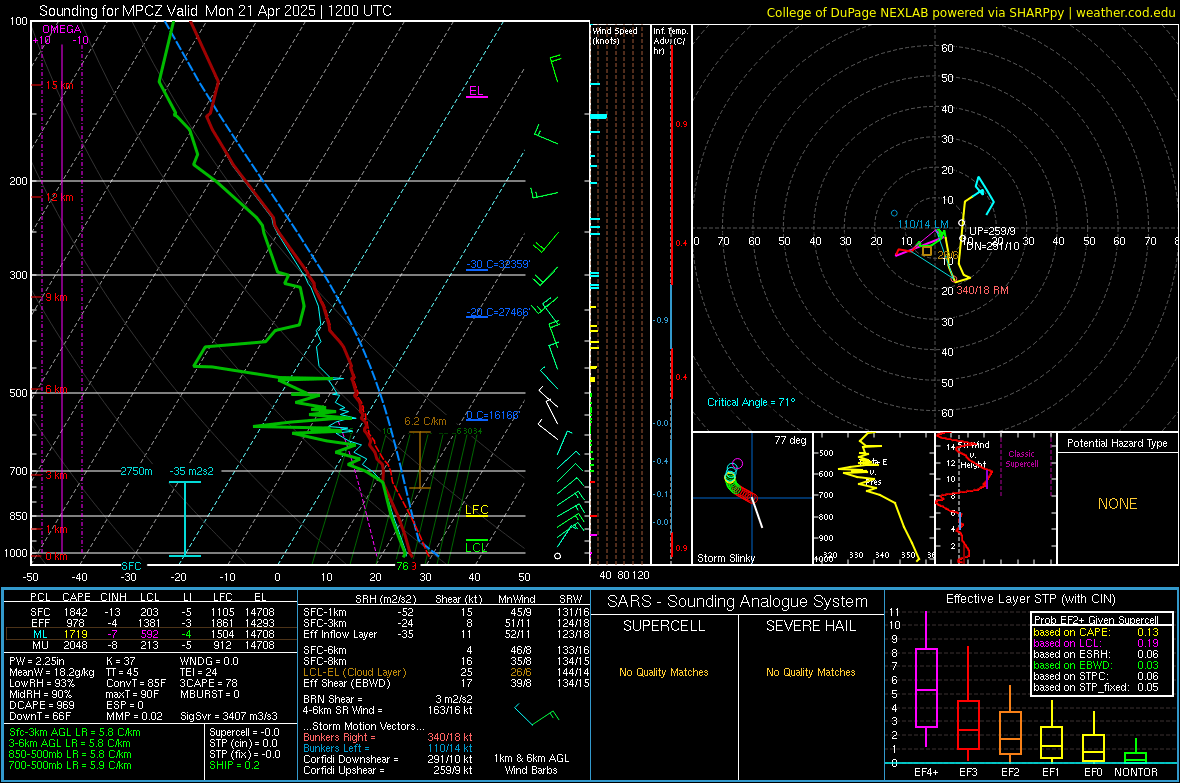Click the Potential Hazard Type header
The height and width of the screenshot is (783, 1180).
click(x=1117, y=443)
